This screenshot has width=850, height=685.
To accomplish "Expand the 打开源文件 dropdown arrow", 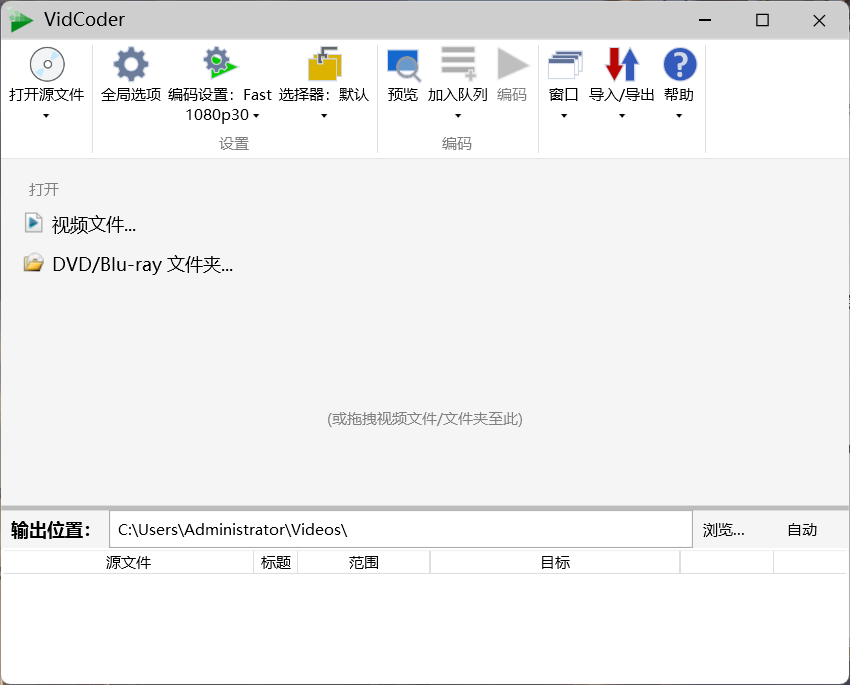I will pos(46,118).
